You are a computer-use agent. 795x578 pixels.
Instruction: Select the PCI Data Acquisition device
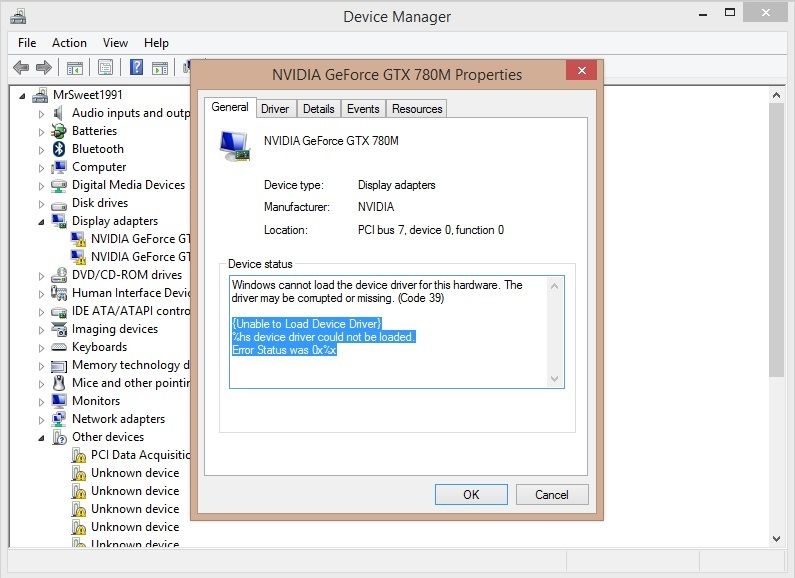point(131,455)
